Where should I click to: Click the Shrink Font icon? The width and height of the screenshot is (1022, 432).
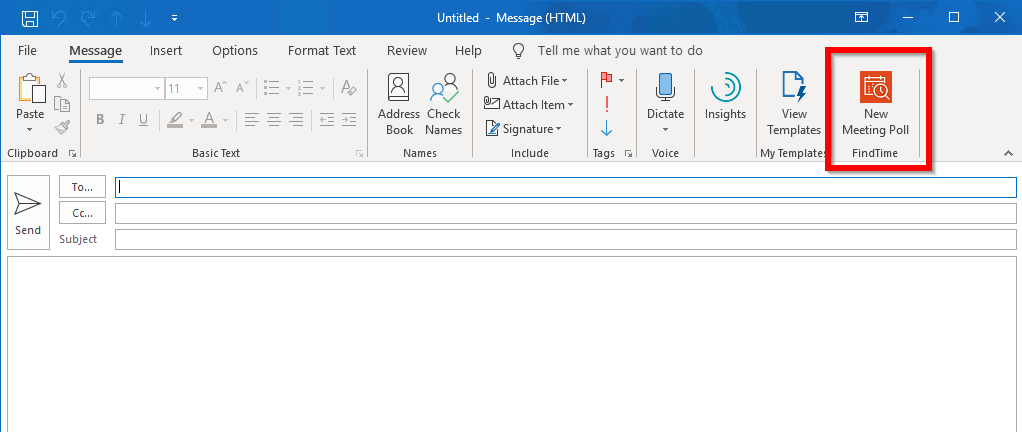tap(242, 88)
